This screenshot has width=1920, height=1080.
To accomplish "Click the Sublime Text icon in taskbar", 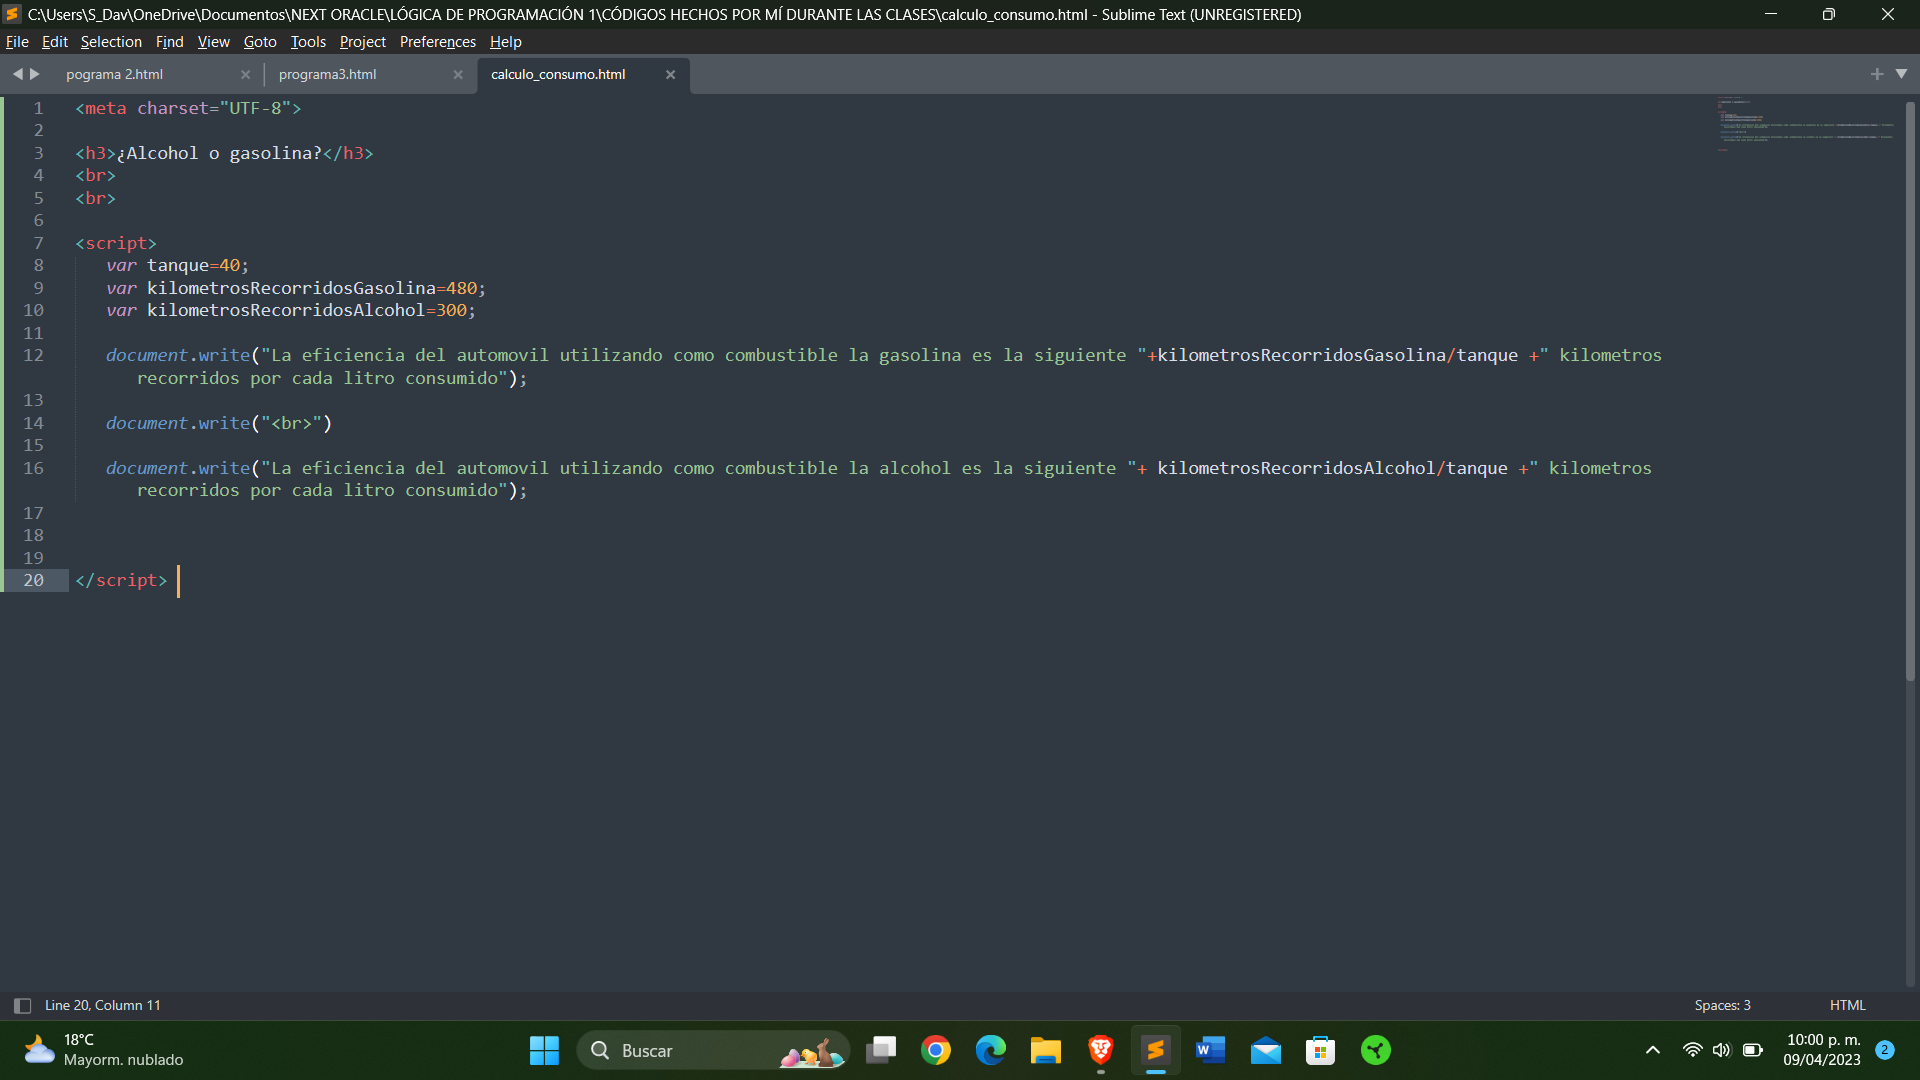I will (x=1155, y=1050).
